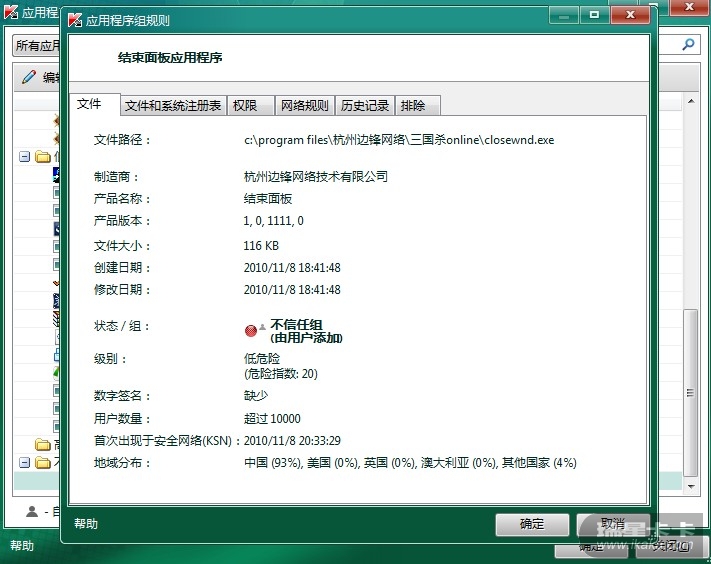711x564 pixels.
Task: Collapse the upper folder tree node
Action: coord(24,156)
